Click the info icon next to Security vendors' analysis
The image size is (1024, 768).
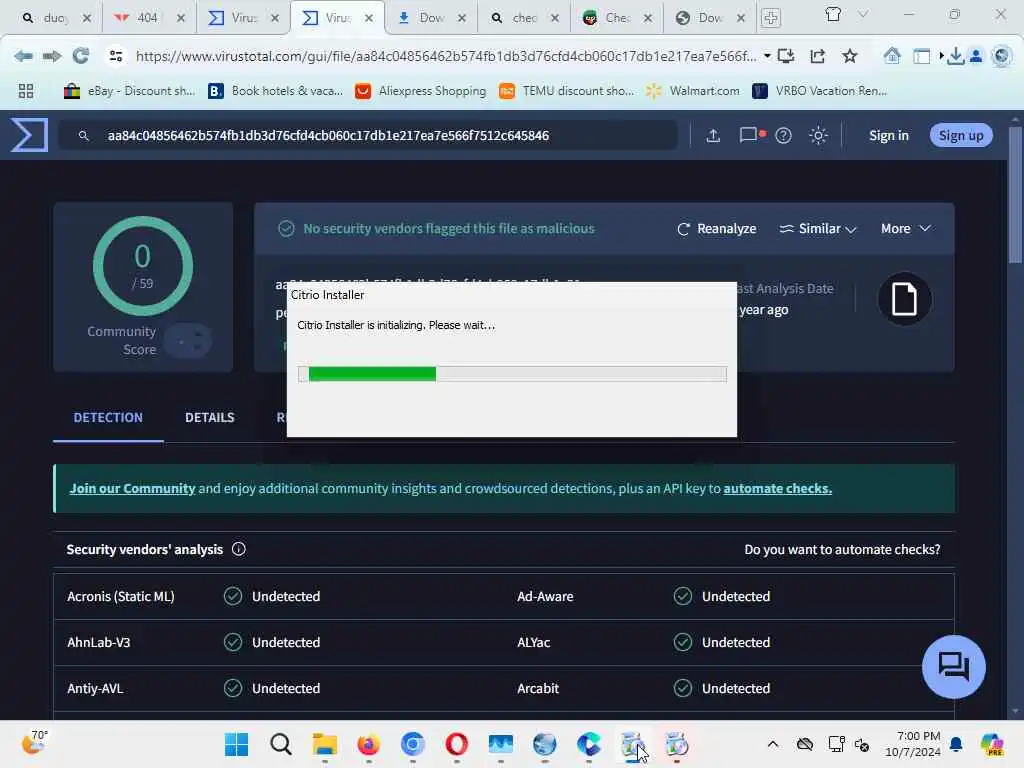[239, 549]
